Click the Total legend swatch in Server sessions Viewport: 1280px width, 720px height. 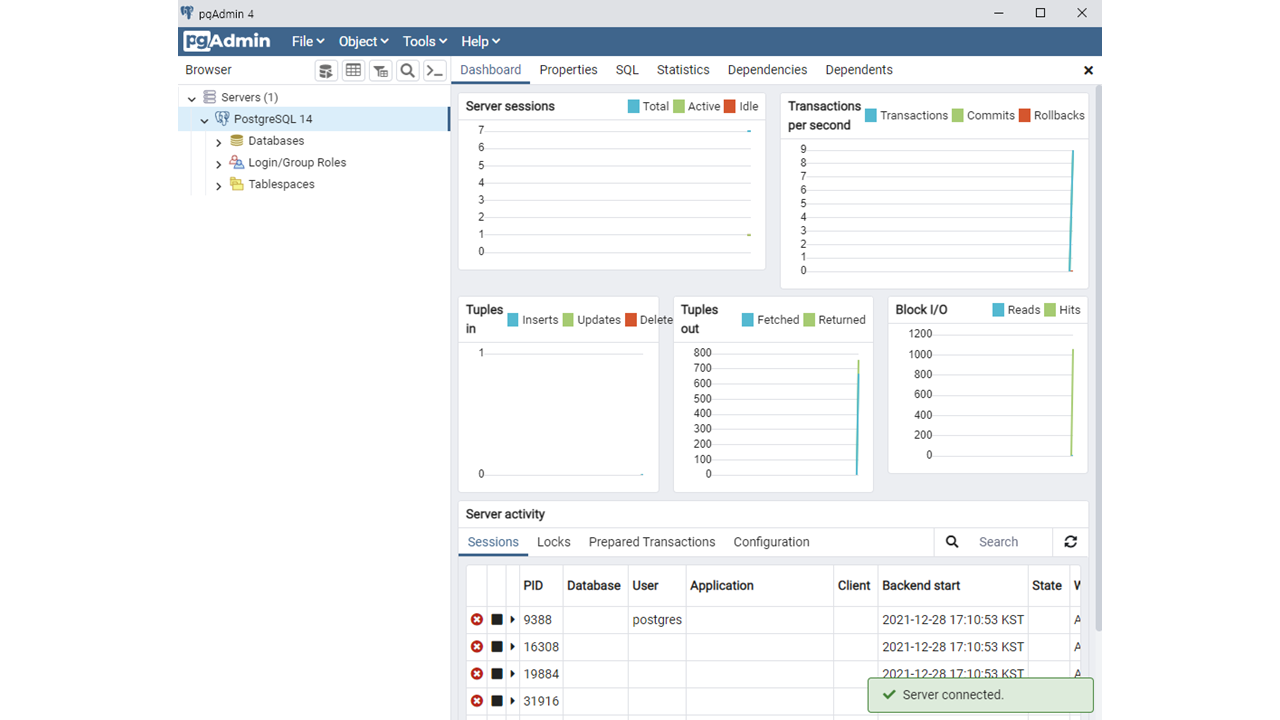(633, 106)
